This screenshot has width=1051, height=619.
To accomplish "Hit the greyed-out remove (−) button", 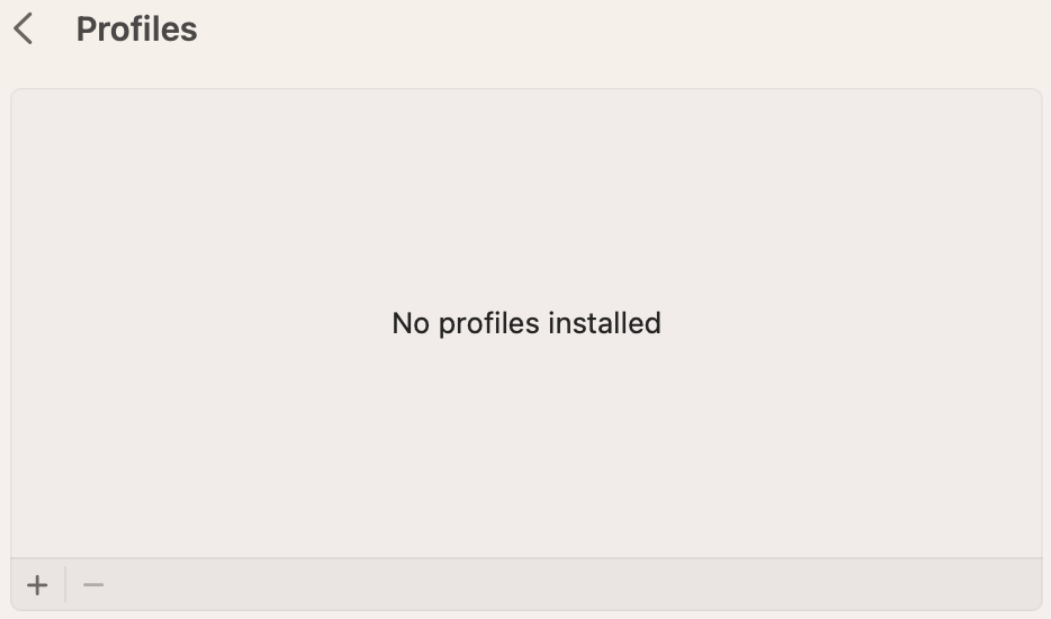I will coord(93,585).
